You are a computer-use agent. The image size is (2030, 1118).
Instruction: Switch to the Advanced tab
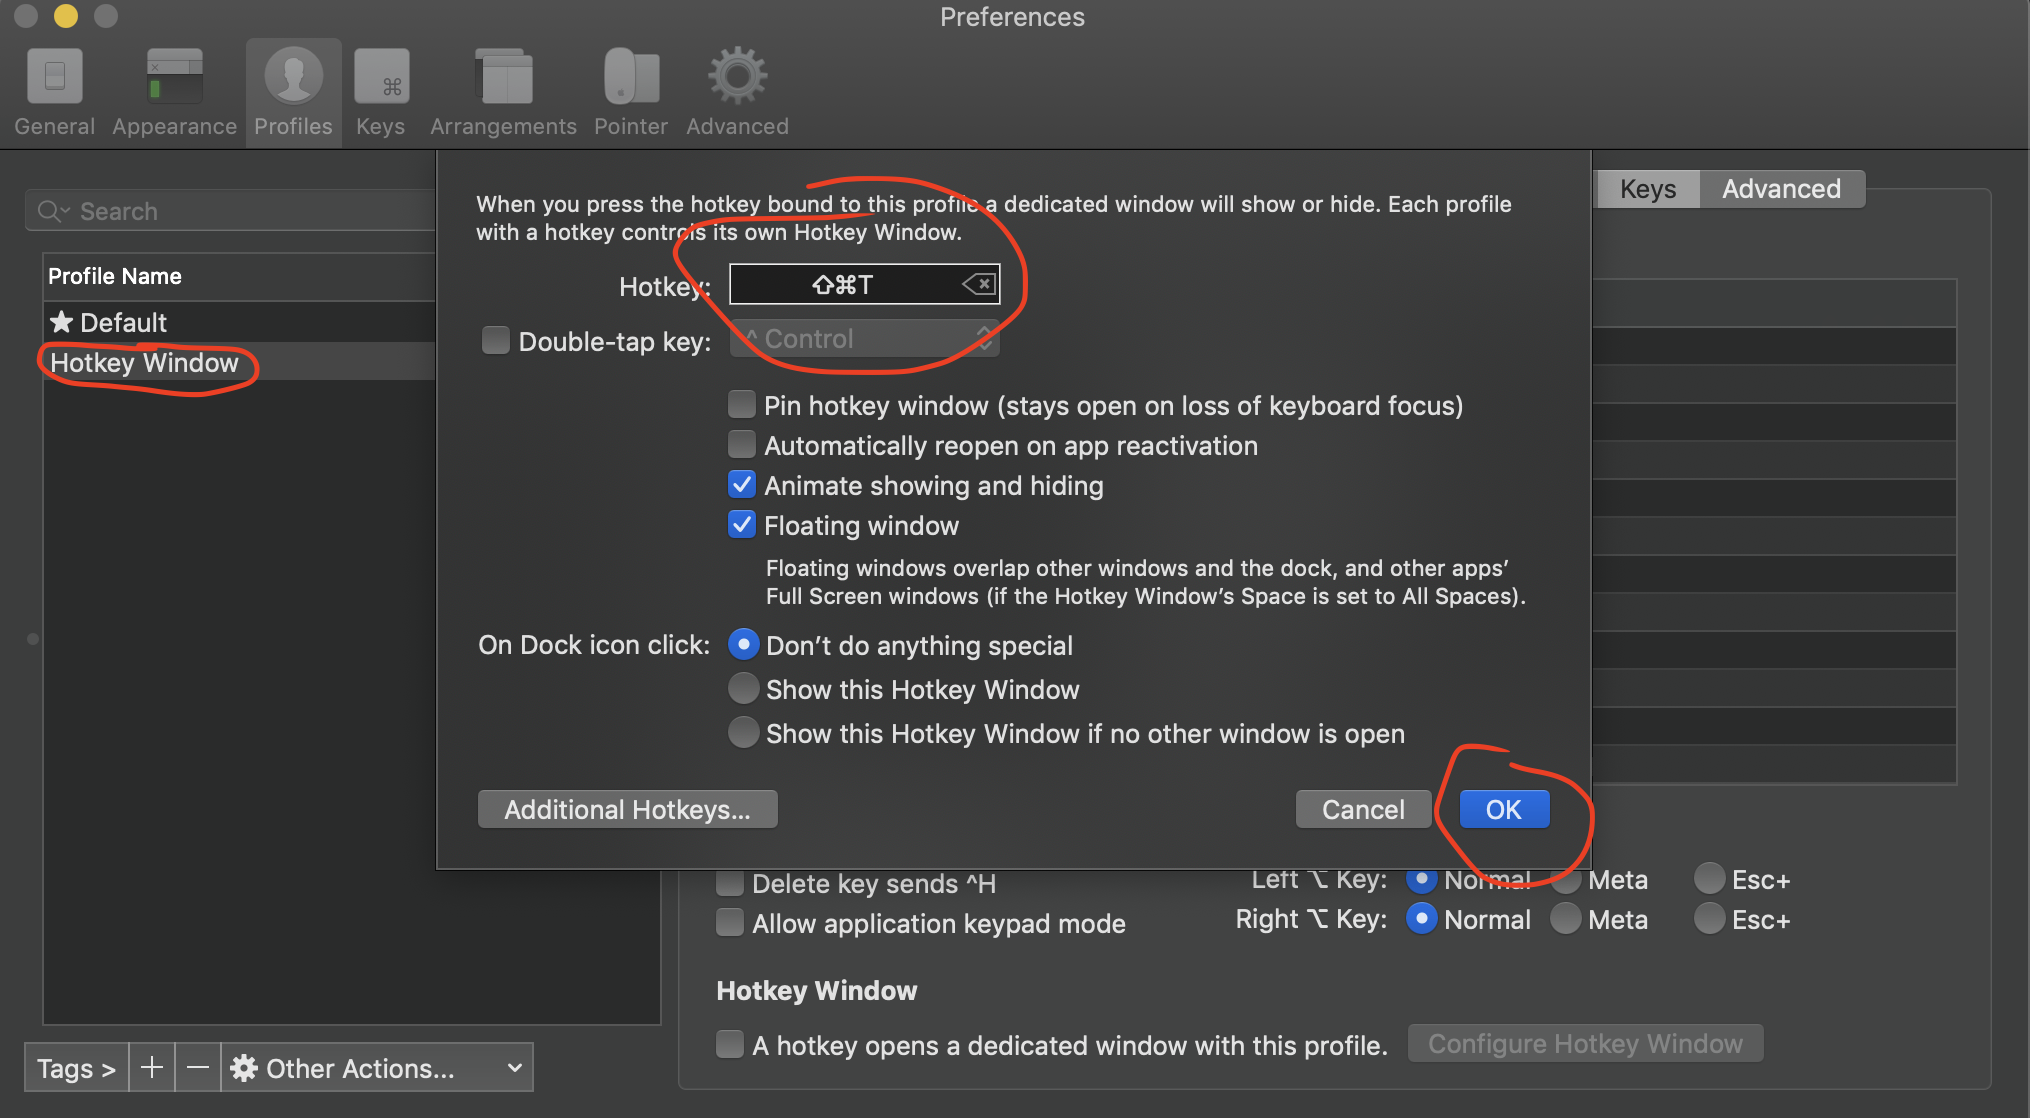1780,188
